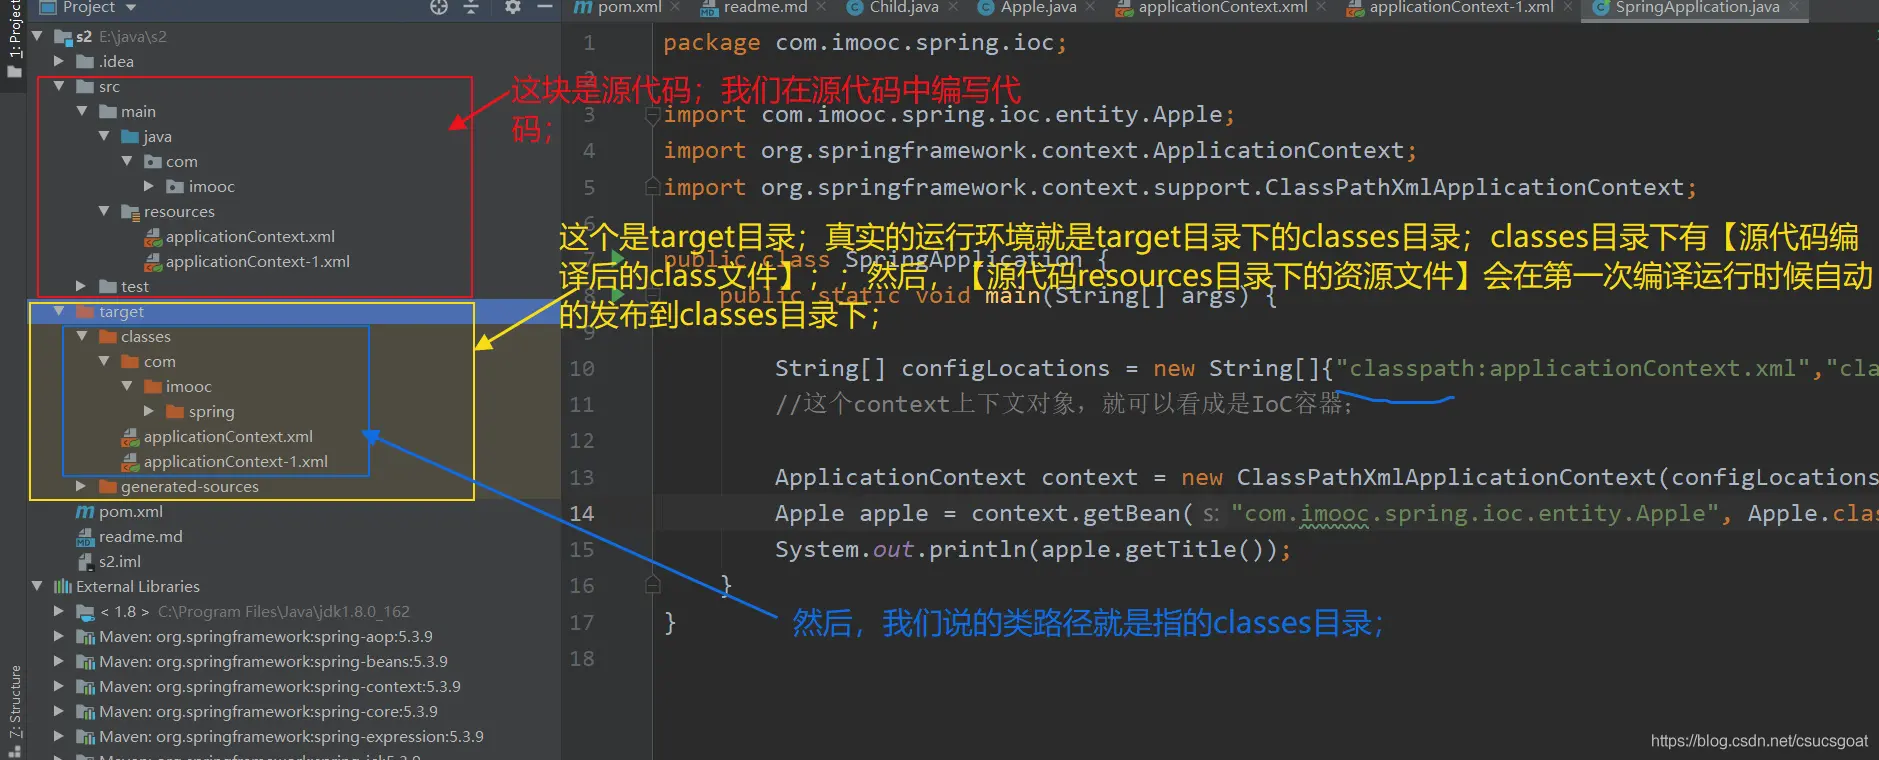This screenshot has width=1879, height=760.
Task: Hide the Project panel with minimize icon
Action: [545, 7]
